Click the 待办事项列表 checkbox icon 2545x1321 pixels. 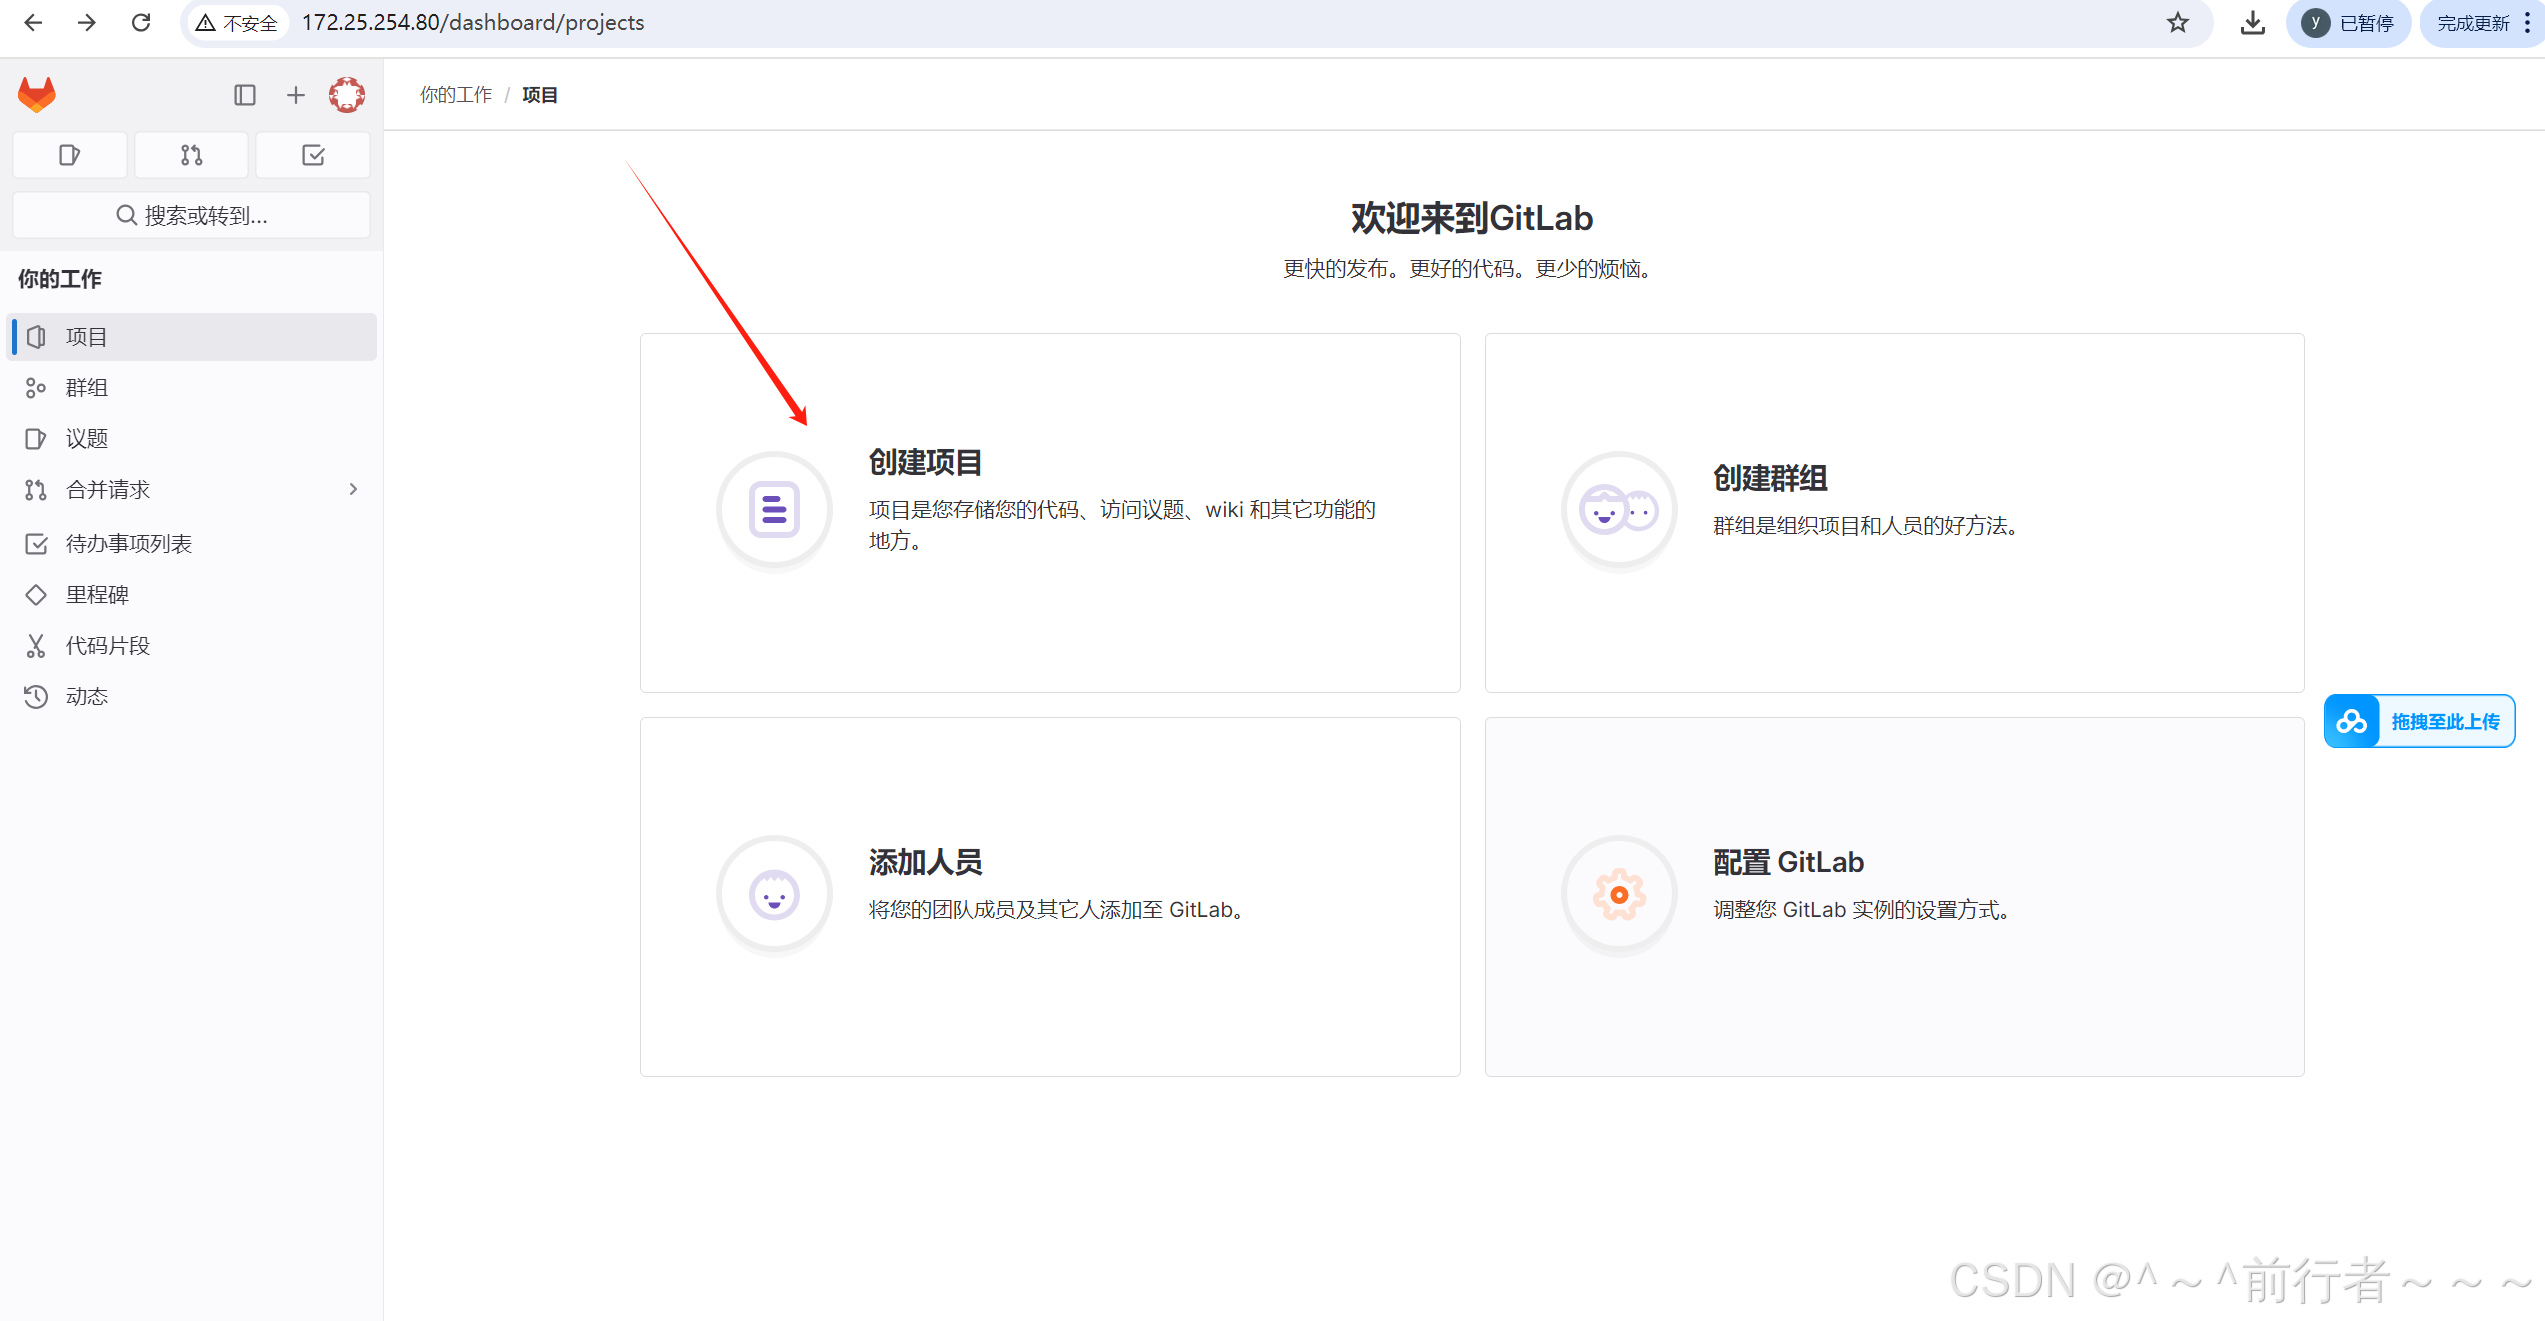(x=36, y=544)
